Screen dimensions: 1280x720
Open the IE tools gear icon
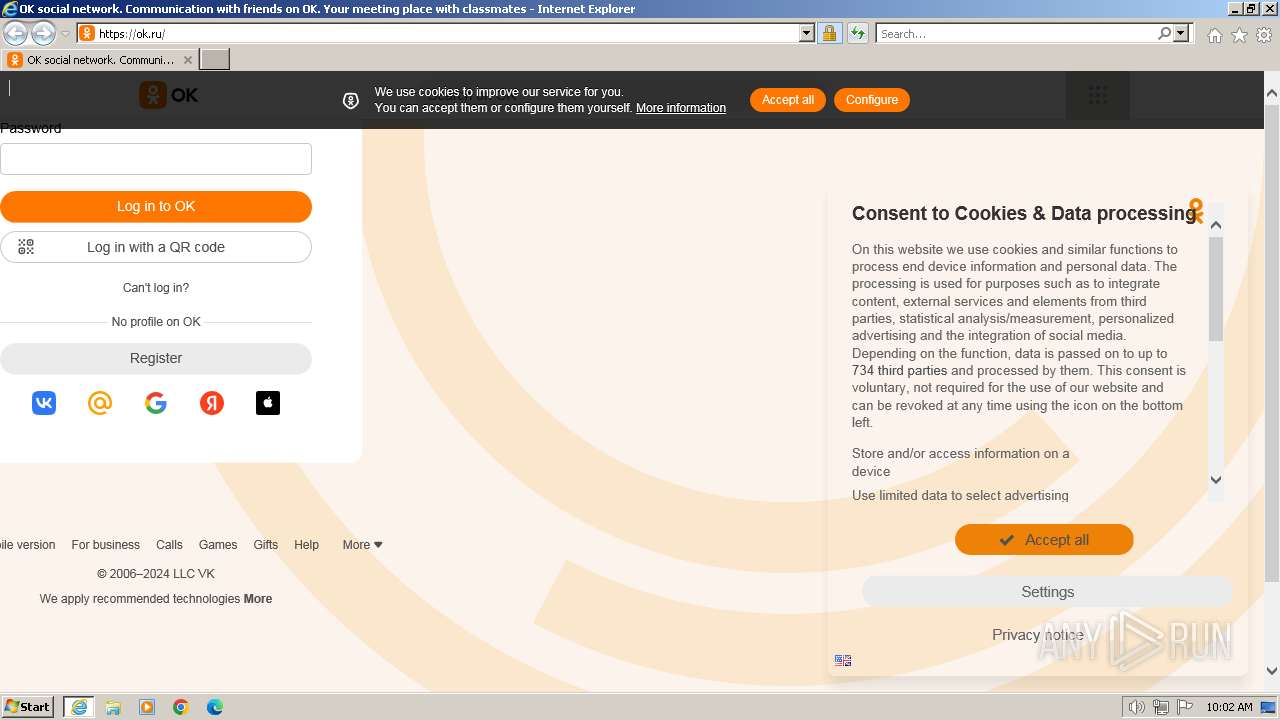pyautogui.click(x=1264, y=35)
